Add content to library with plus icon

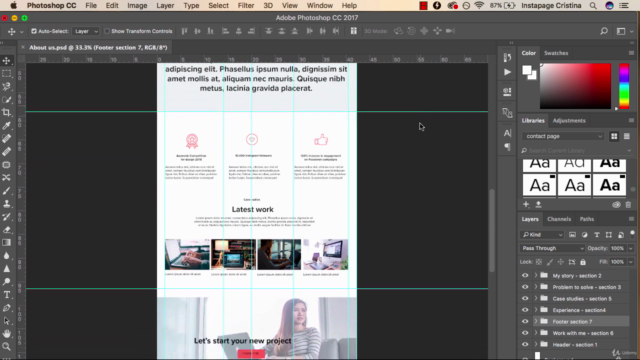coord(526,204)
